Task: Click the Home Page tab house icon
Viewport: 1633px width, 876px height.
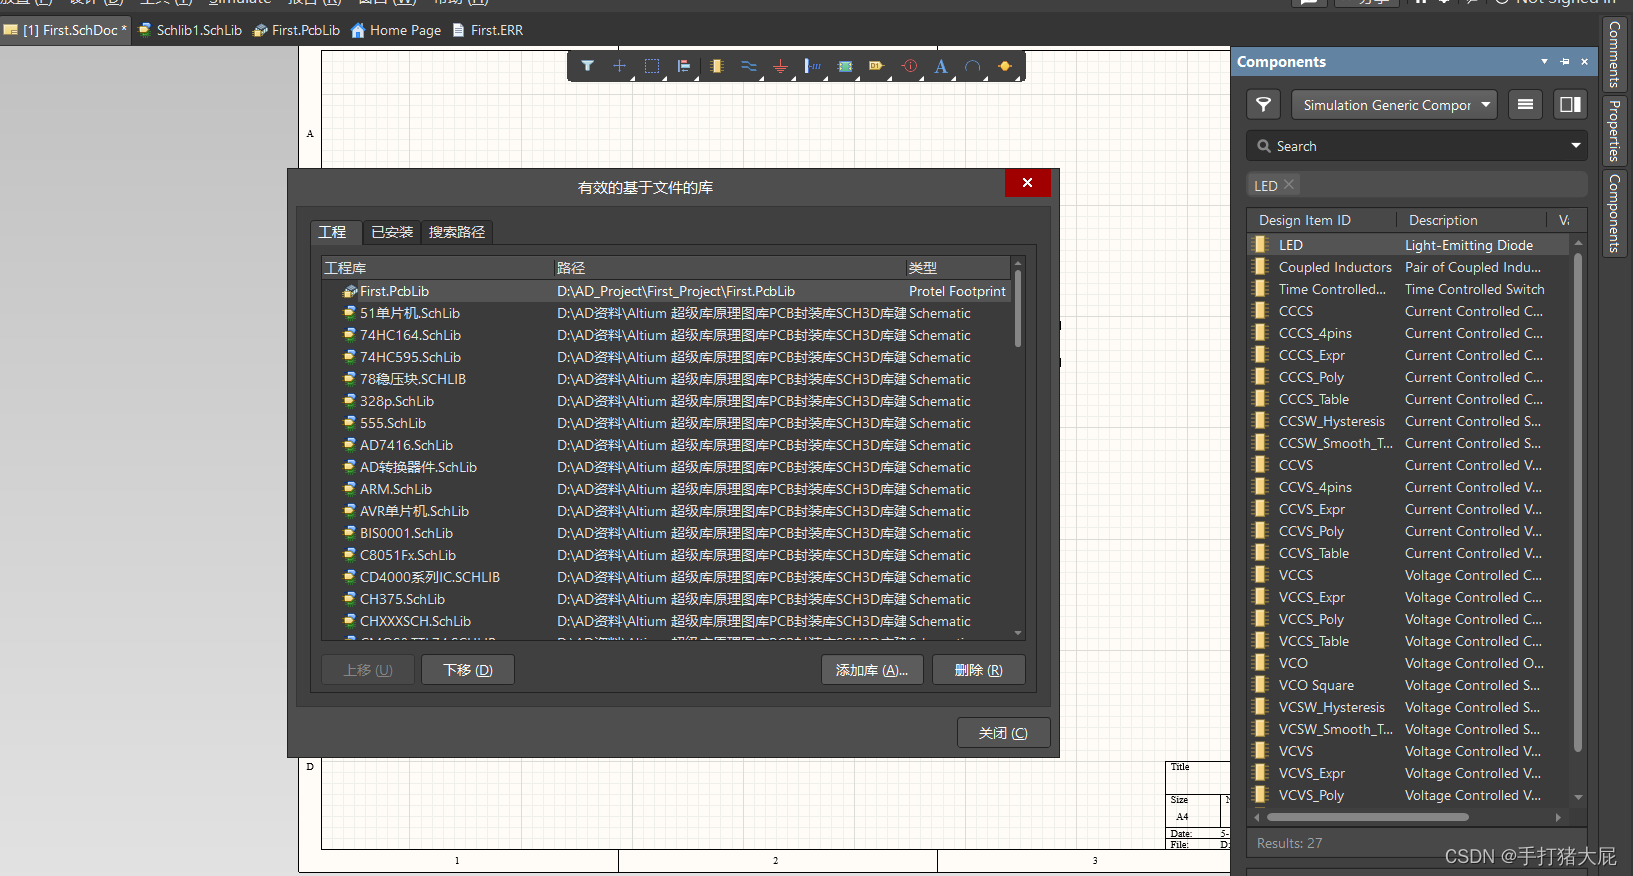Action: click(358, 30)
